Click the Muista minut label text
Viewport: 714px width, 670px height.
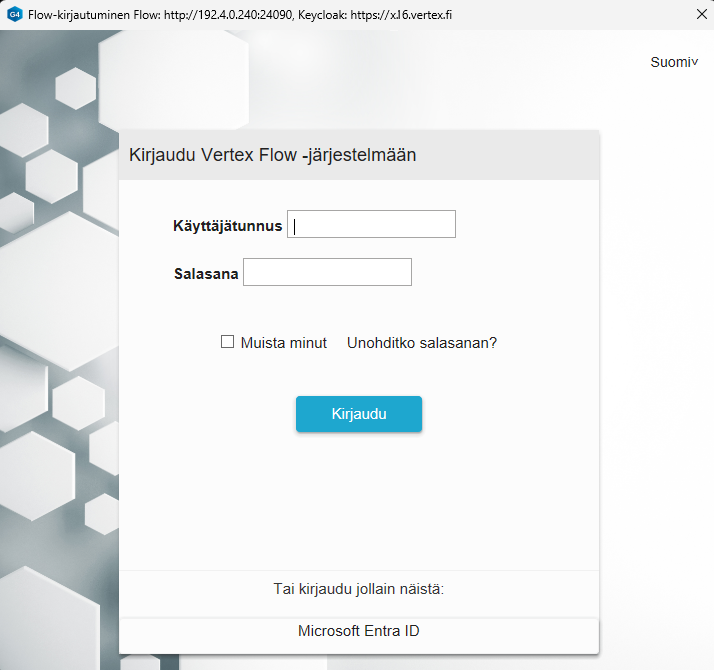[x=283, y=342]
